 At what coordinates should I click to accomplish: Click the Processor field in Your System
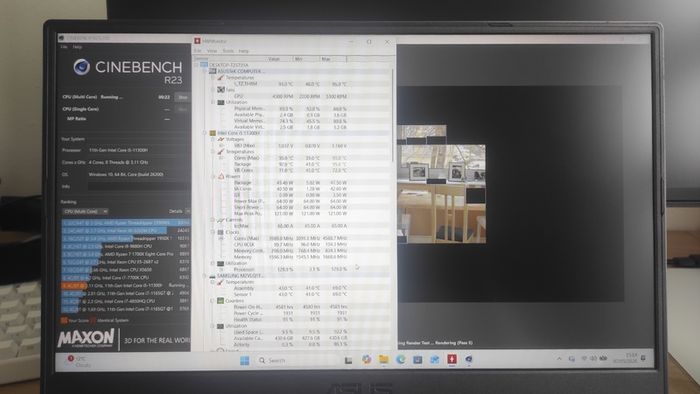(138, 150)
